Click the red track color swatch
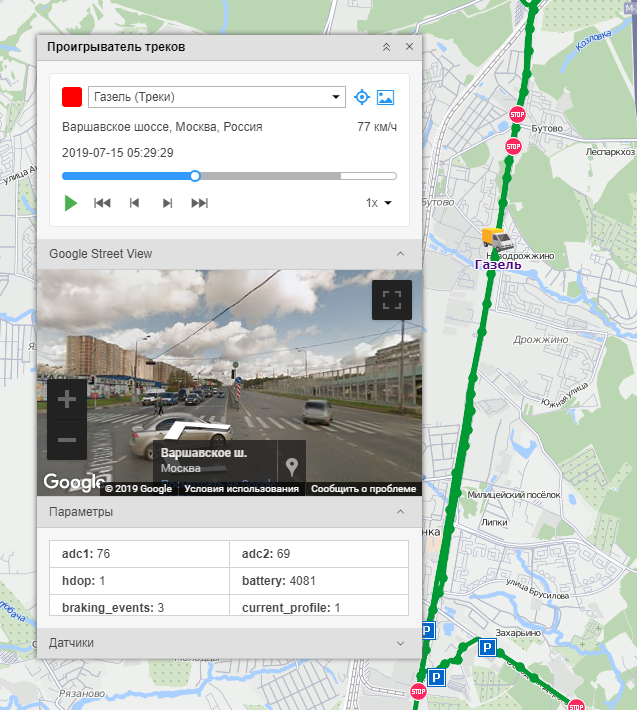Screen dimensions: 637x710 pos(72,97)
